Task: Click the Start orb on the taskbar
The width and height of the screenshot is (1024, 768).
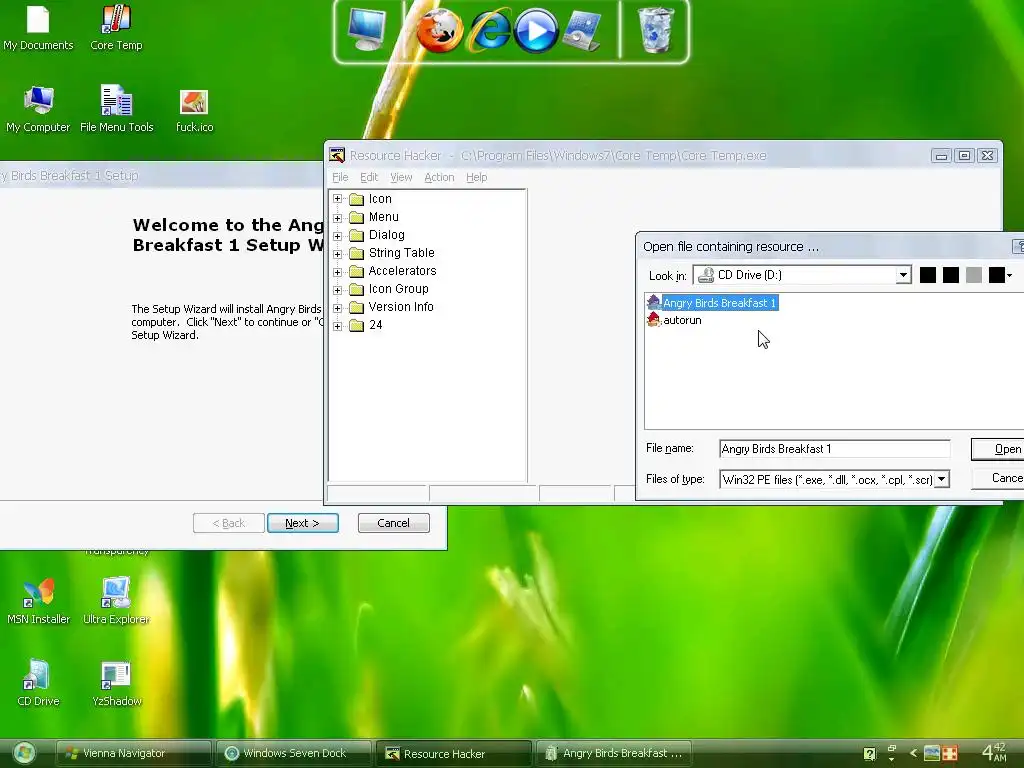Action: click(24, 754)
